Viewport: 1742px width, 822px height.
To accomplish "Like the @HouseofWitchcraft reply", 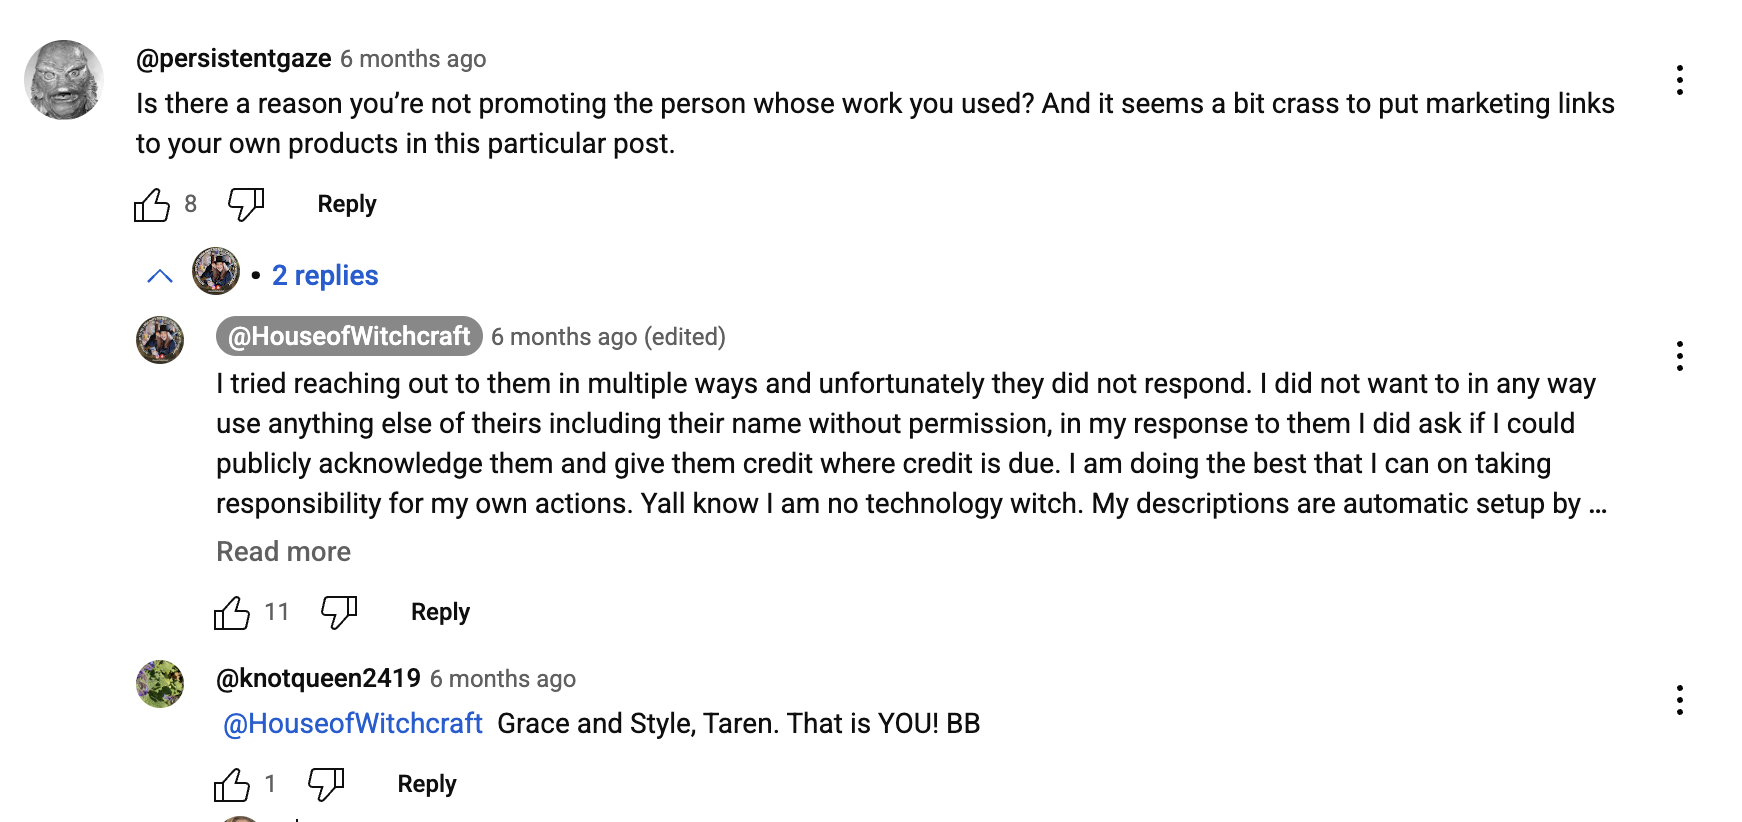I will point(232,612).
